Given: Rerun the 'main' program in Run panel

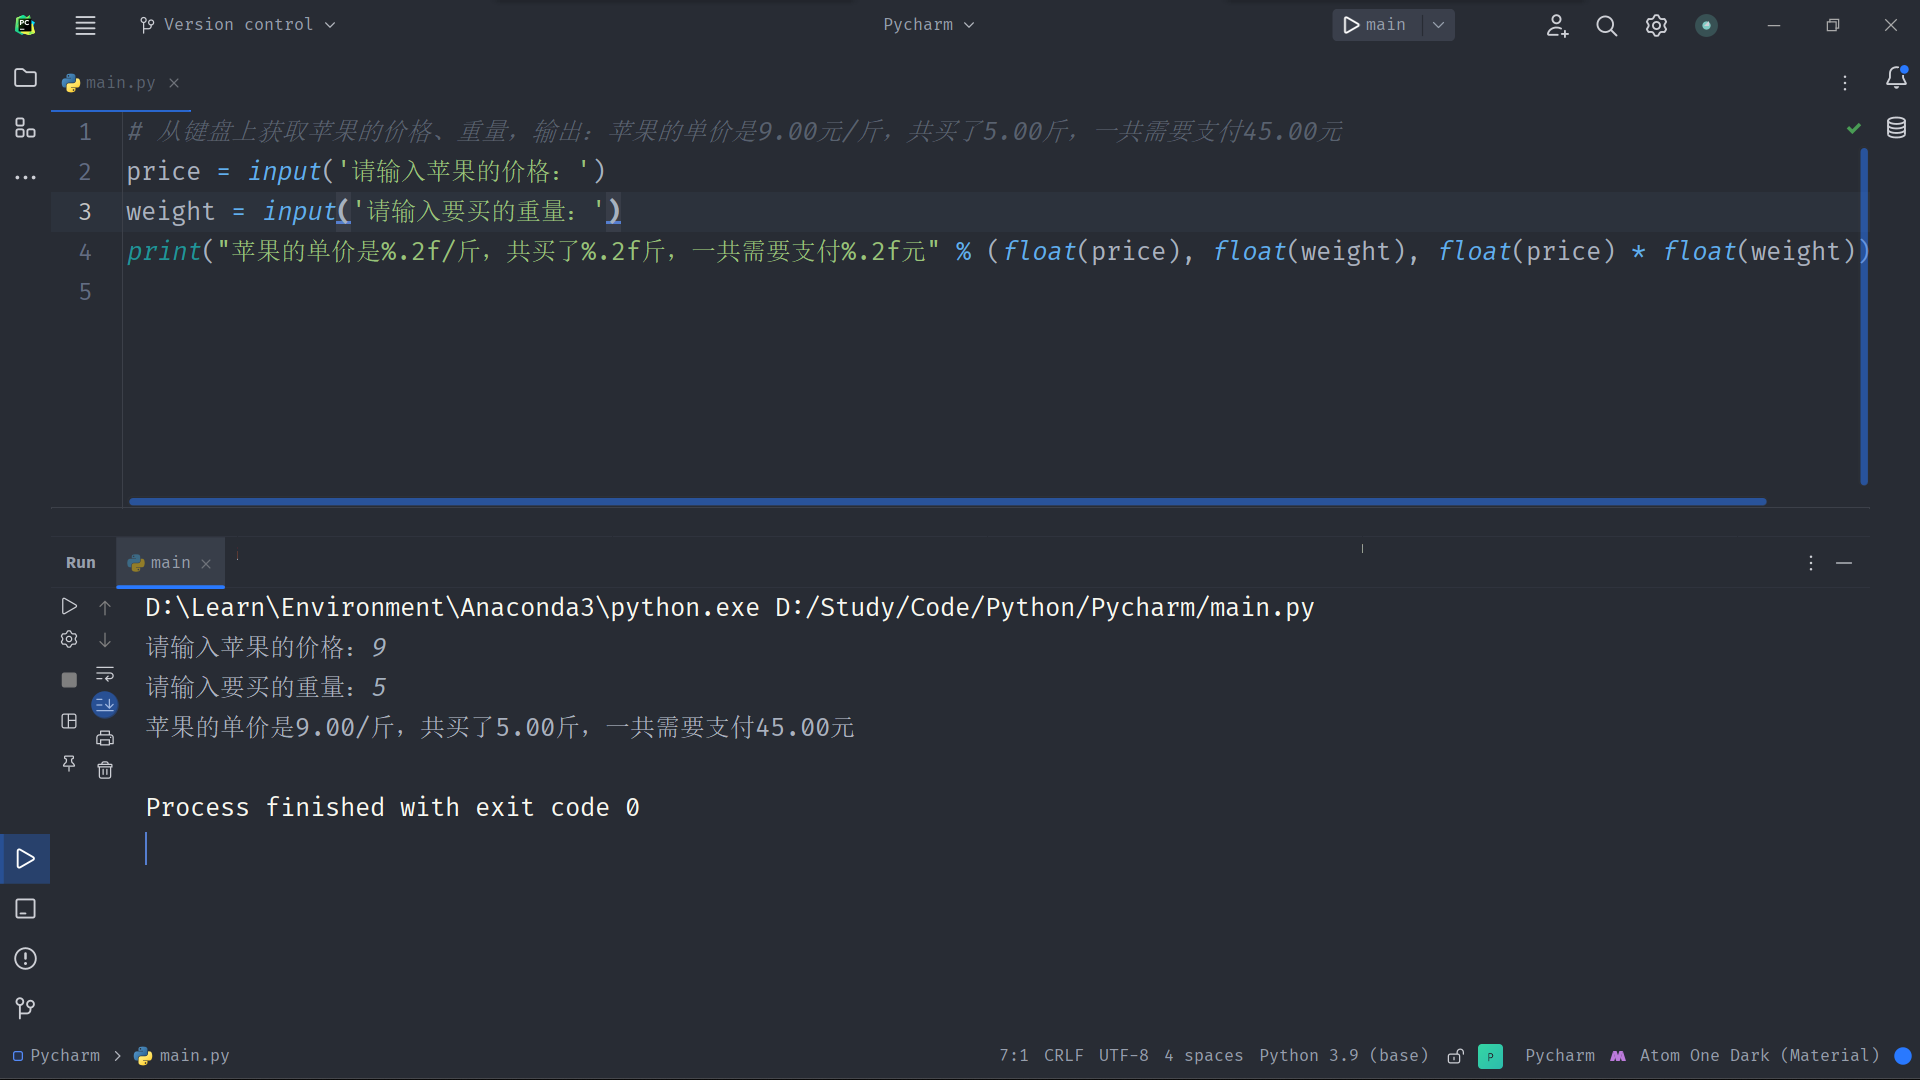Looking at the screenshot, I should coord(69,606).
